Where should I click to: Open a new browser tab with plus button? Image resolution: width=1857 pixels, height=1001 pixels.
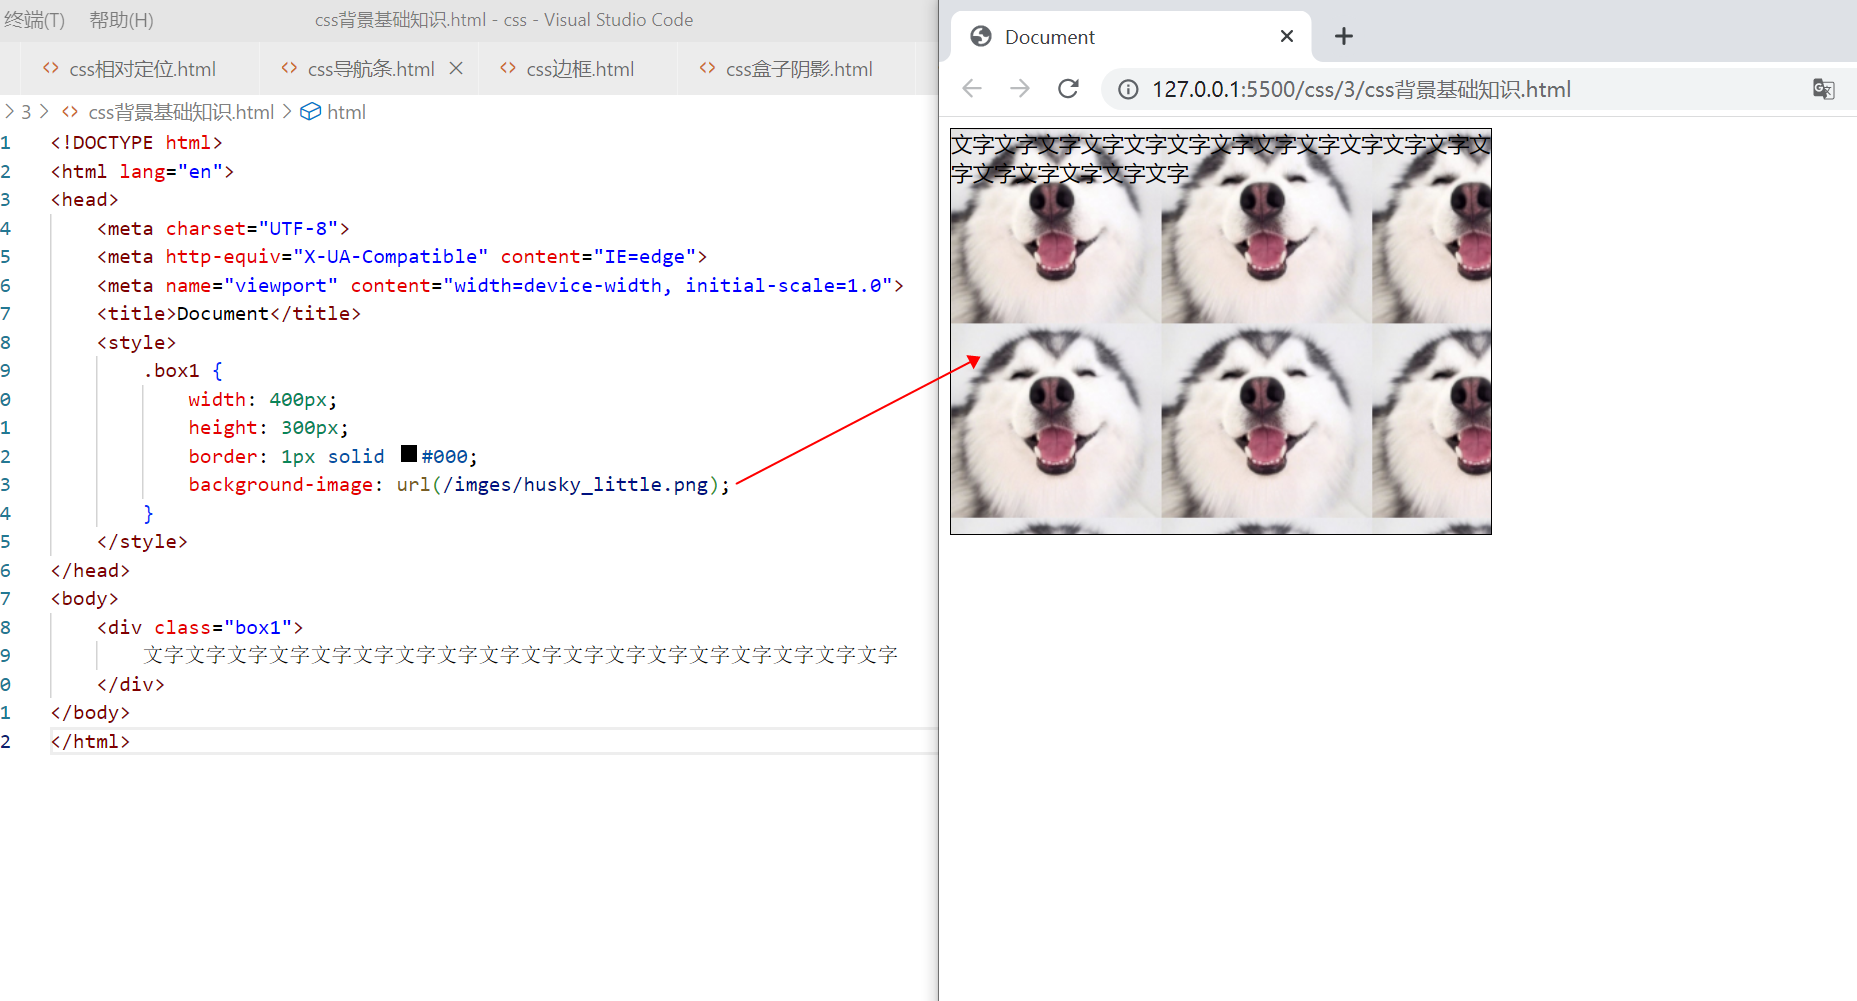pyautogui.click(x=1344, y=36)
